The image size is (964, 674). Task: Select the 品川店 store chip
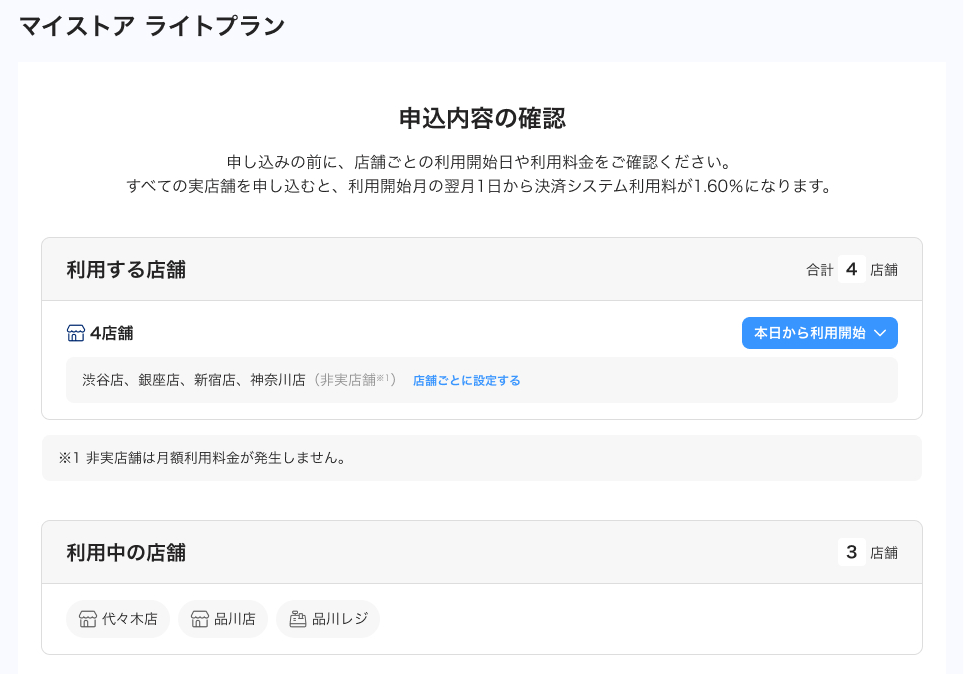(223, 619)
